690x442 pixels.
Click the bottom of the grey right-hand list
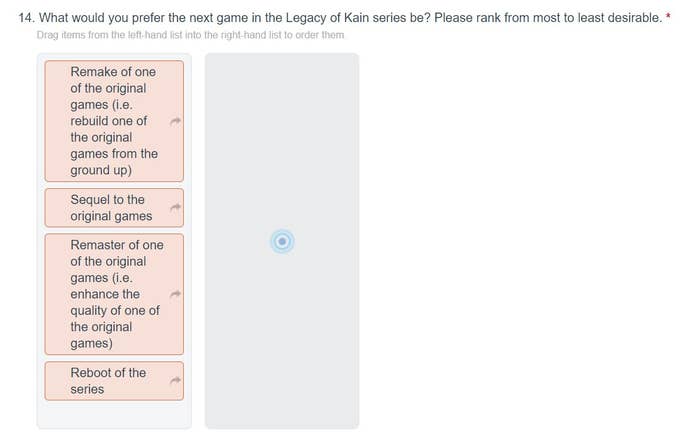coord(282,415)
